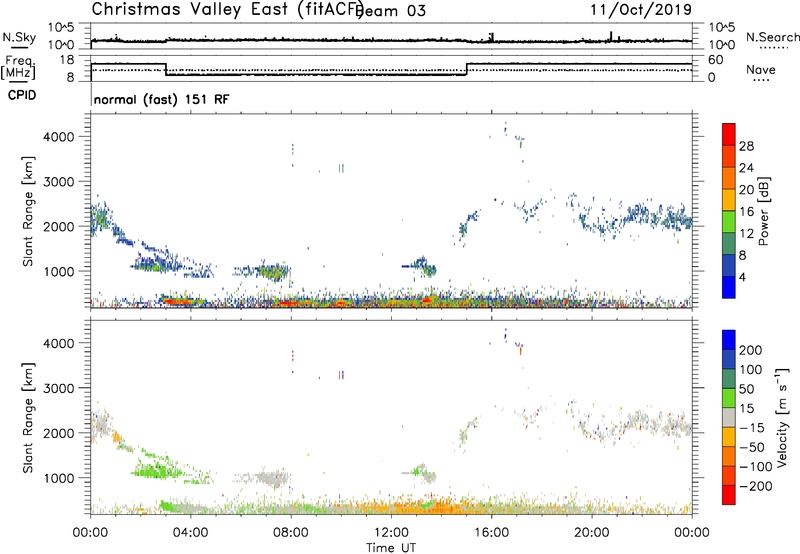This screenshot has height=554, width=800.
Task: Click the 'Freq. [MHz]' label
Action: point(19,67)
